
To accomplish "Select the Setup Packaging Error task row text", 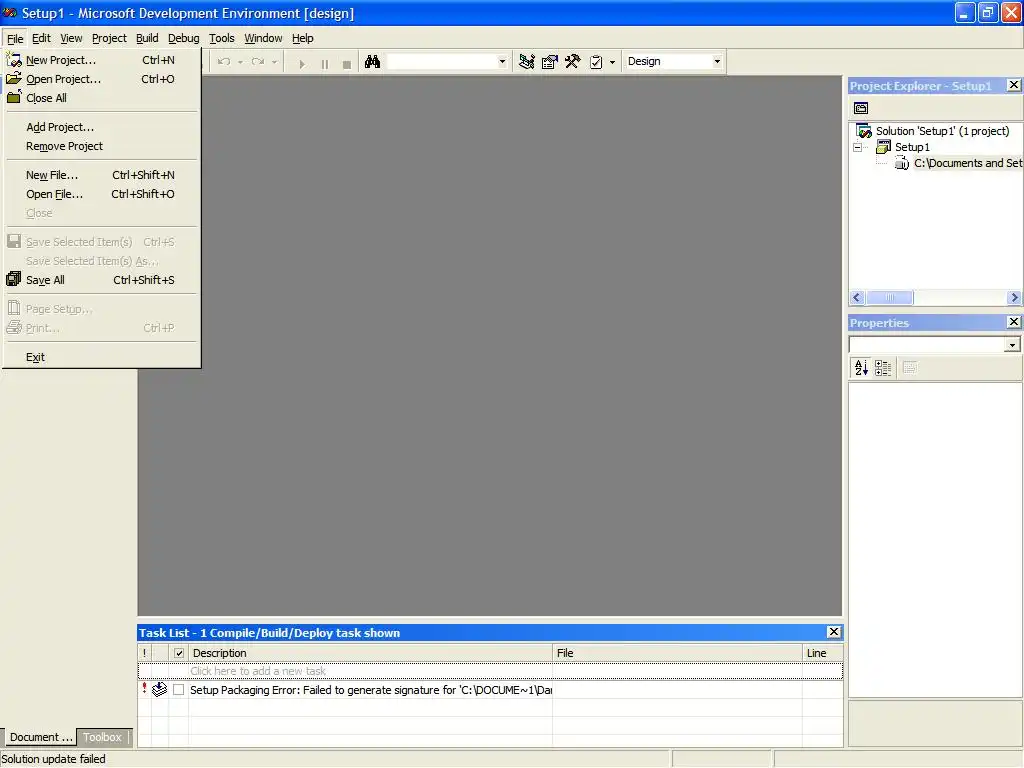I will (x=370, y=690).
